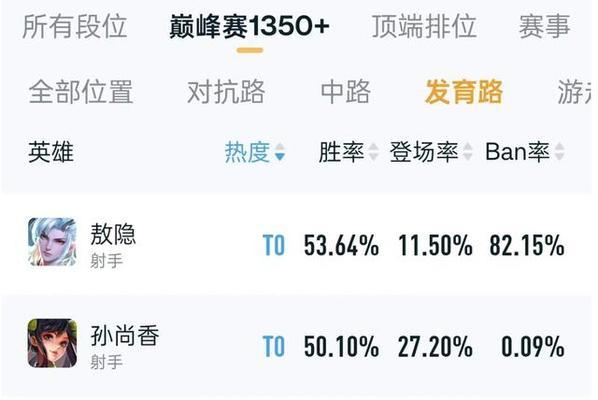Click 热度 column header

248,152
